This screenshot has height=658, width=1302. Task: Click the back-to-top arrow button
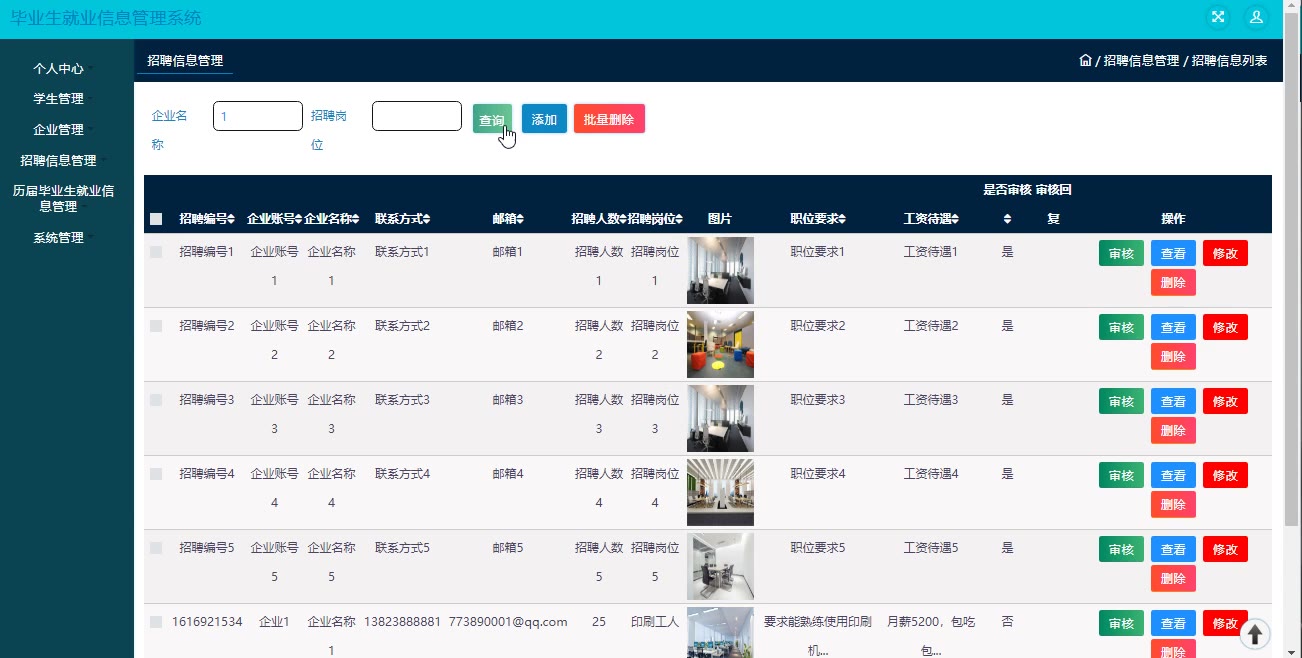tap(1255, 634)
